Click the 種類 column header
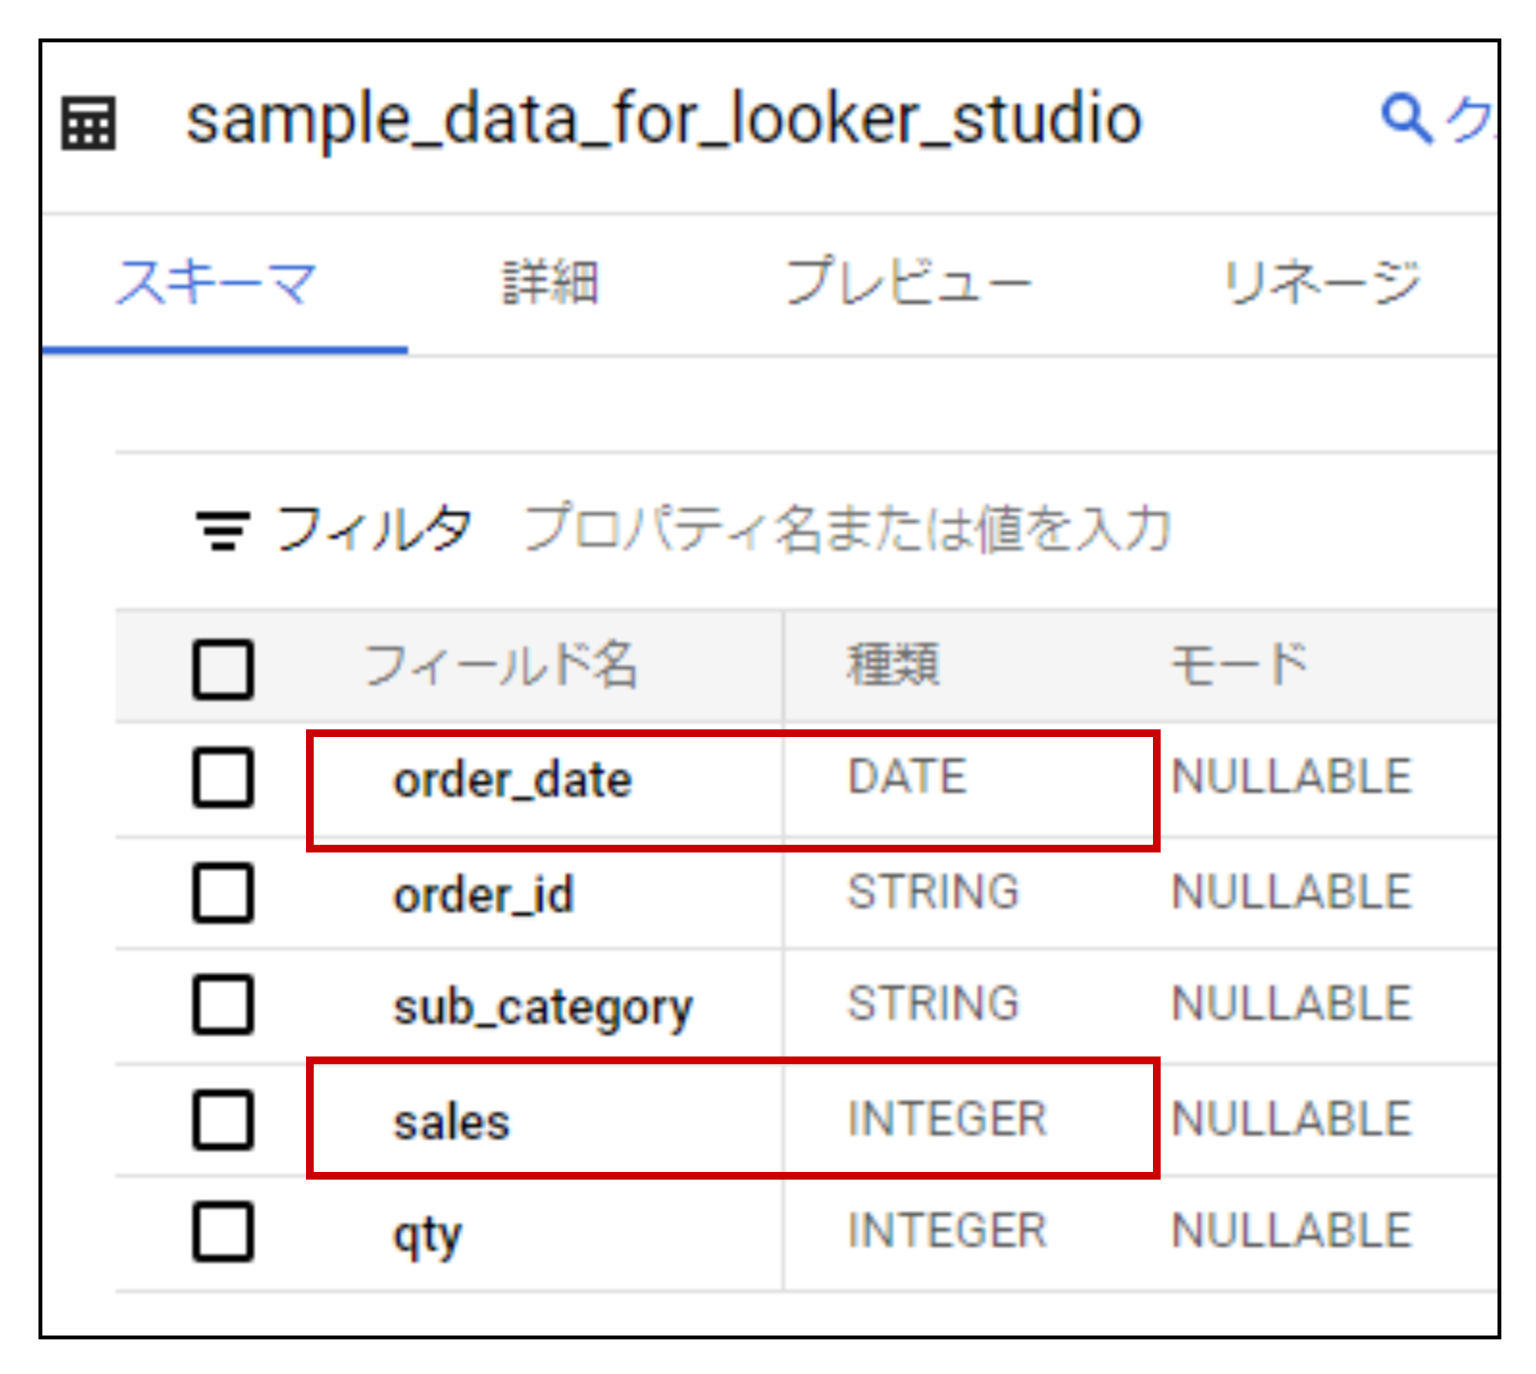 click(893, 666)
